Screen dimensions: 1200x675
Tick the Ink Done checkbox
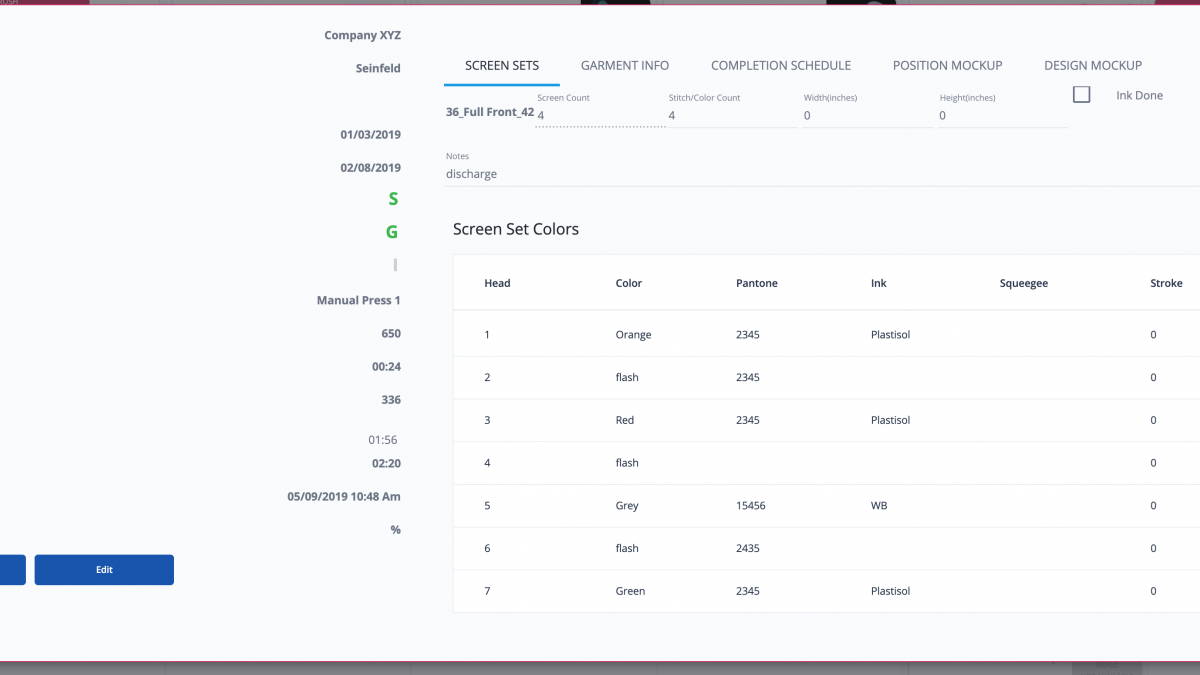click(1081, 95)
